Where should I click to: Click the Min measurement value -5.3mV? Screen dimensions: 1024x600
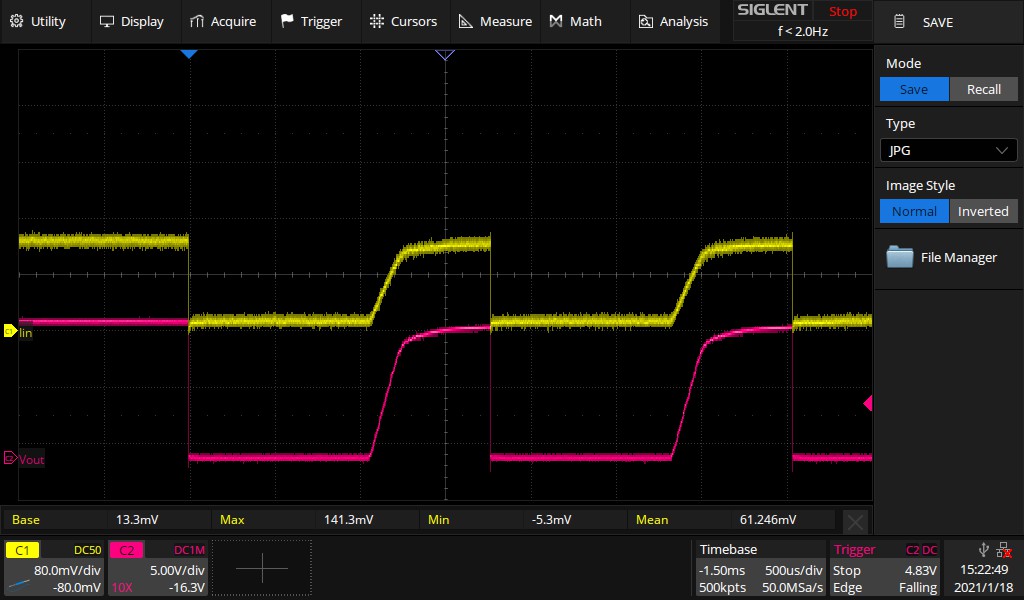pyautogui.click(x=551, y=520)
